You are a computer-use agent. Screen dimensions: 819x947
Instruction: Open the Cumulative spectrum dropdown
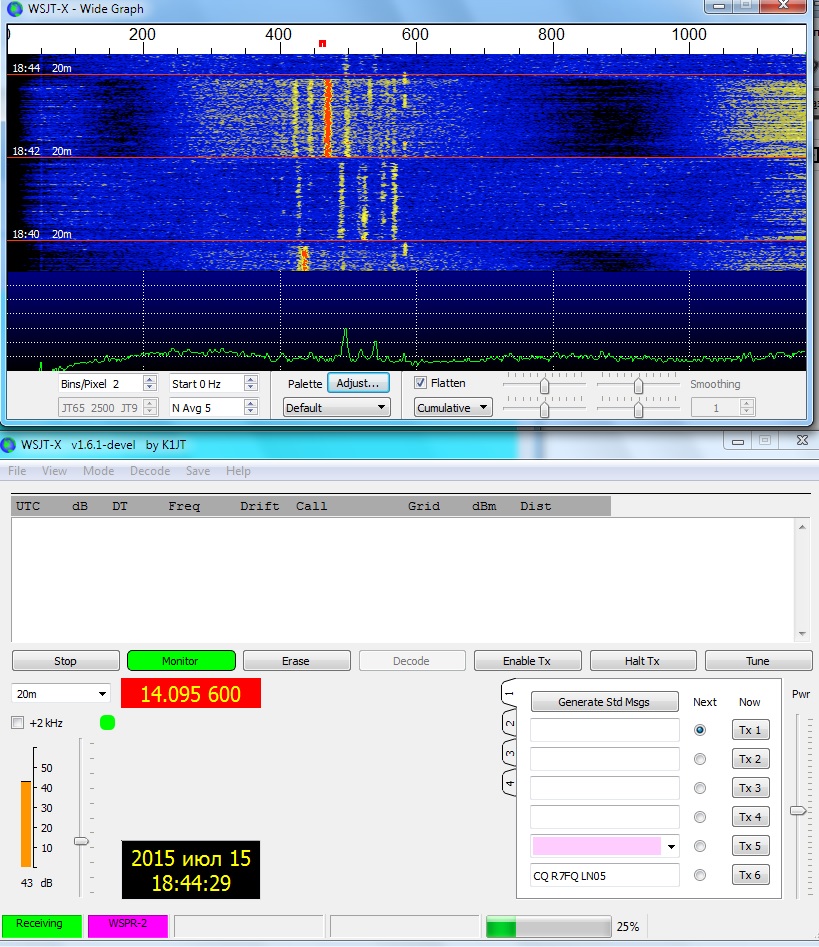(x=454, y=408)
